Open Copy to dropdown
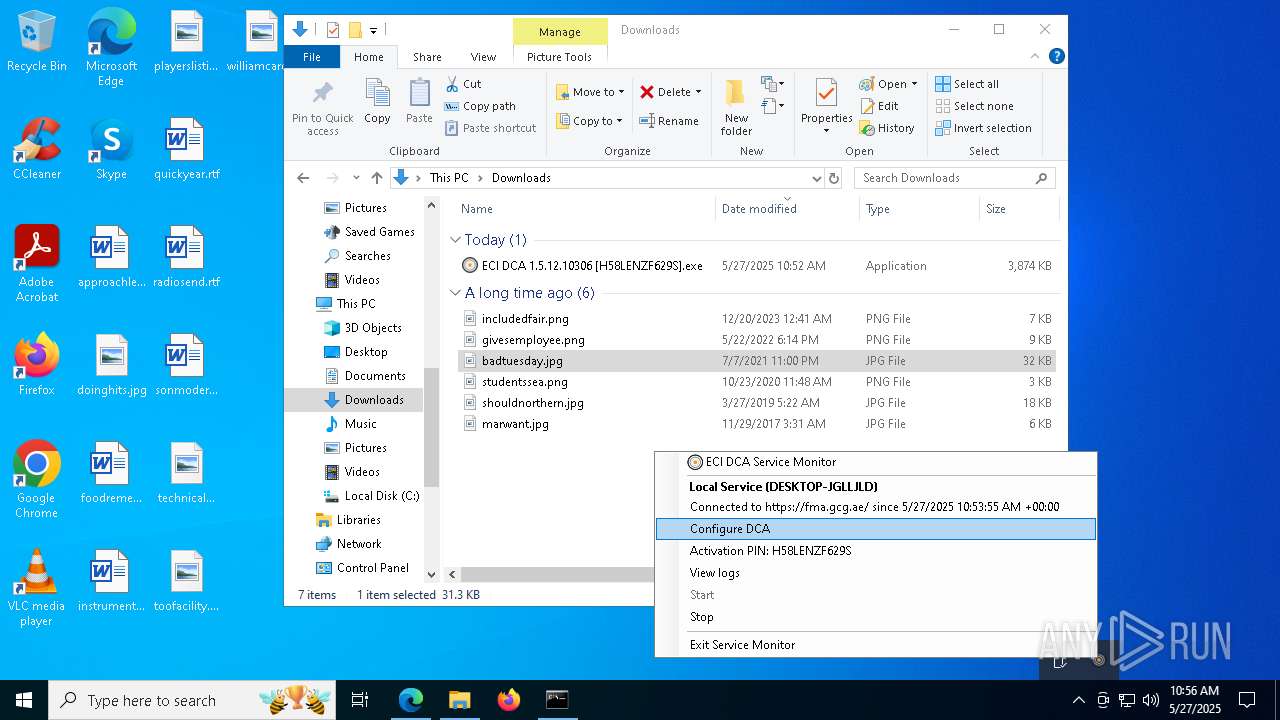This screenshot has height=720, width=1280. click(590, 121)
